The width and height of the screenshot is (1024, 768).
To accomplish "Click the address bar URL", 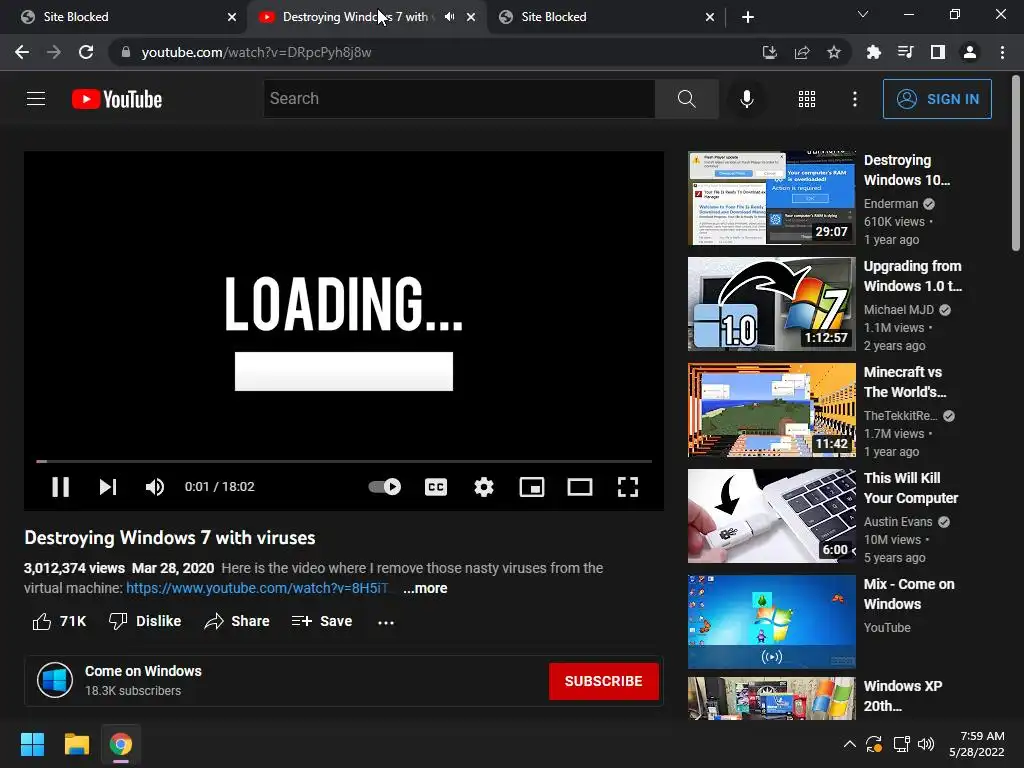I will 257,52.
